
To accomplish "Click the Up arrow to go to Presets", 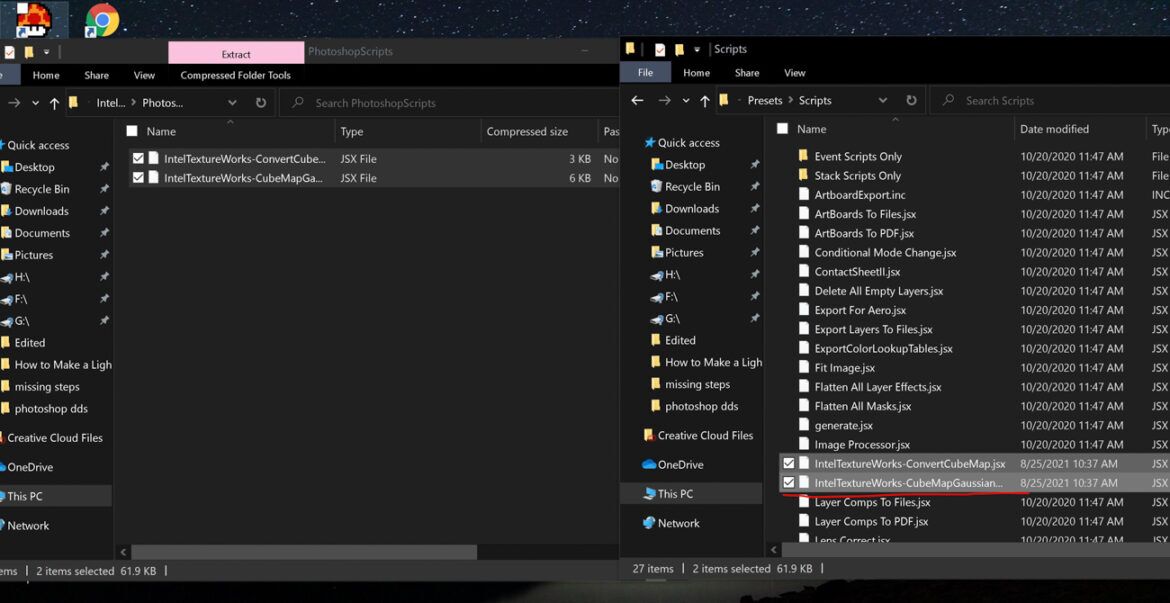I will 703,100.
